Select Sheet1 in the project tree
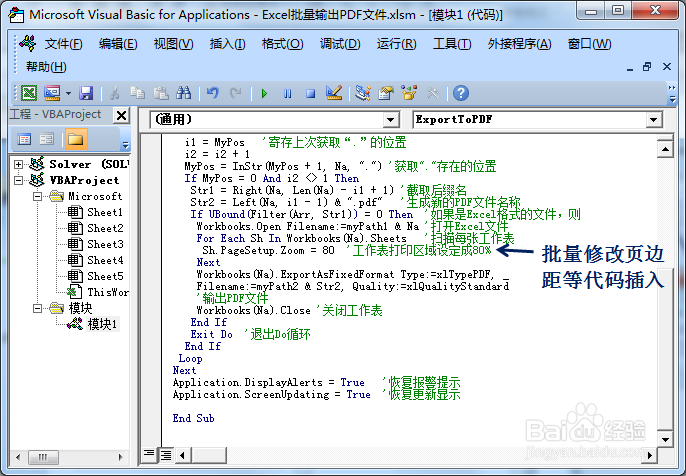This screenshot has width=686, height=476. (x=96, y=213)
